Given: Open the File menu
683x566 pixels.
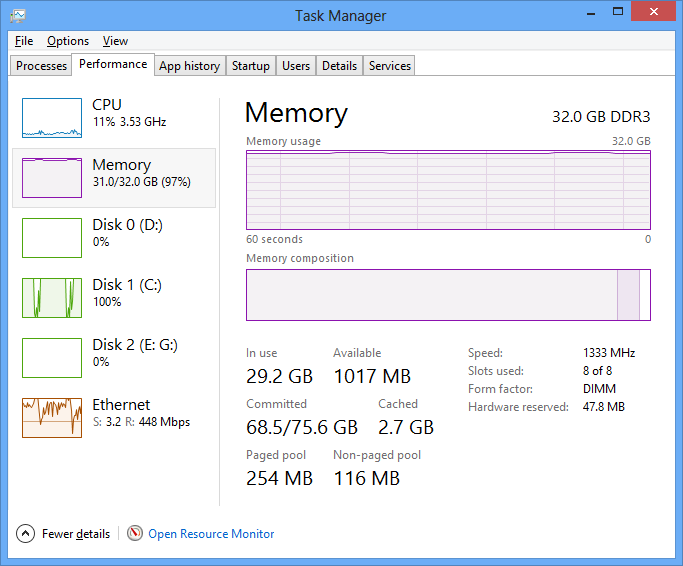Looking at the screenshot, I should 24,41.
